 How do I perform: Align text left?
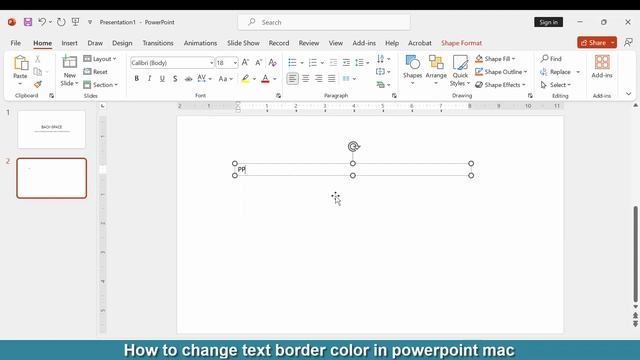point(292,78)
